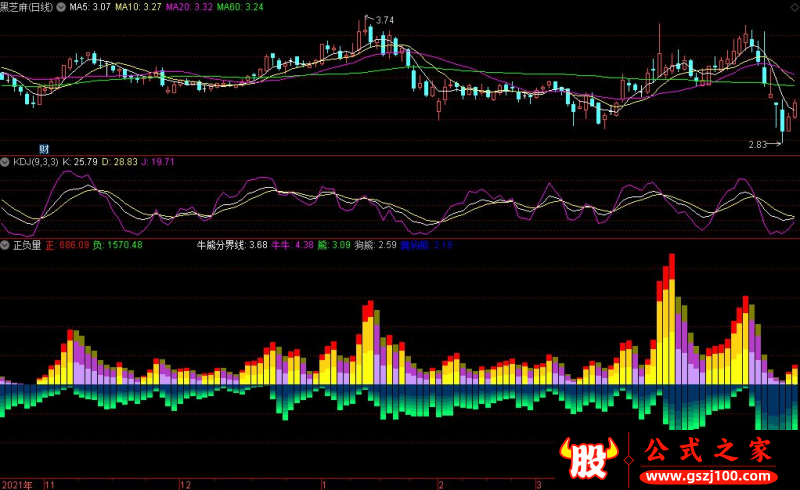Click the 3.74 high price marker
The image size is (800, 490).
tap(380, 20)
